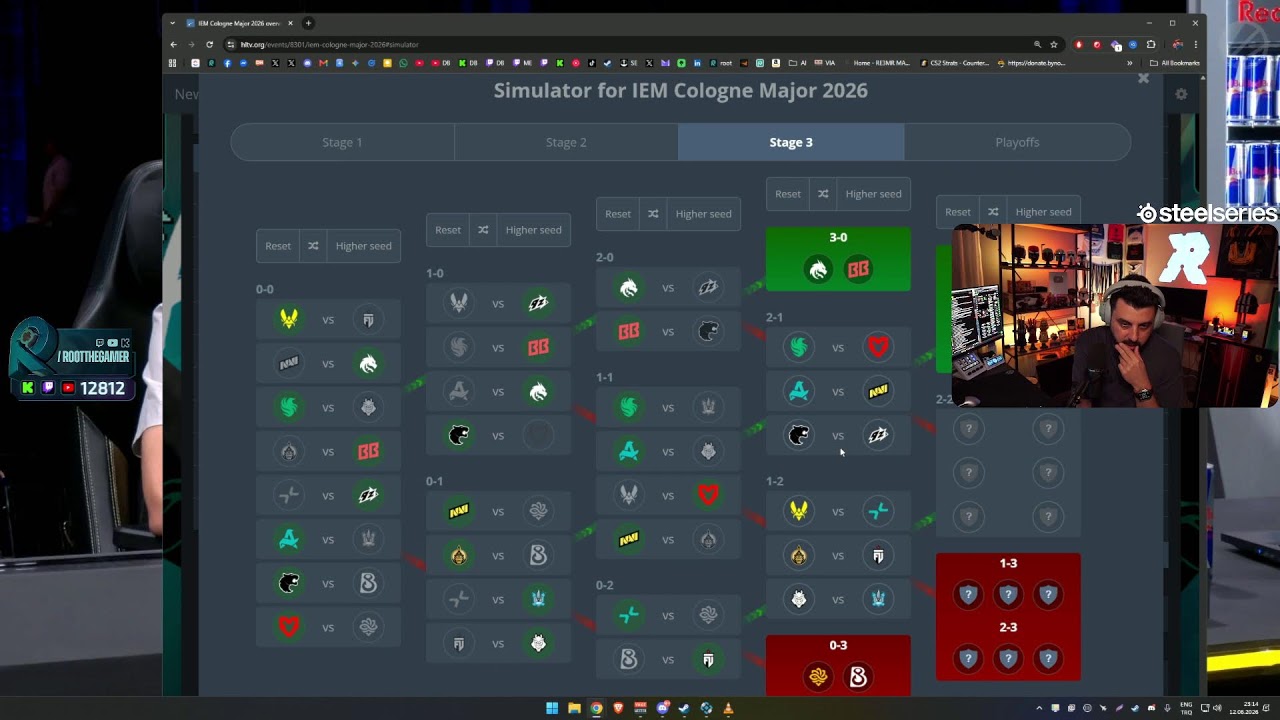Image resolution: width=1280 pixels, height=720 pixels.
Task: Pick the yellow NAVI logo in the 2-1 round
Action: click(878, 392)
